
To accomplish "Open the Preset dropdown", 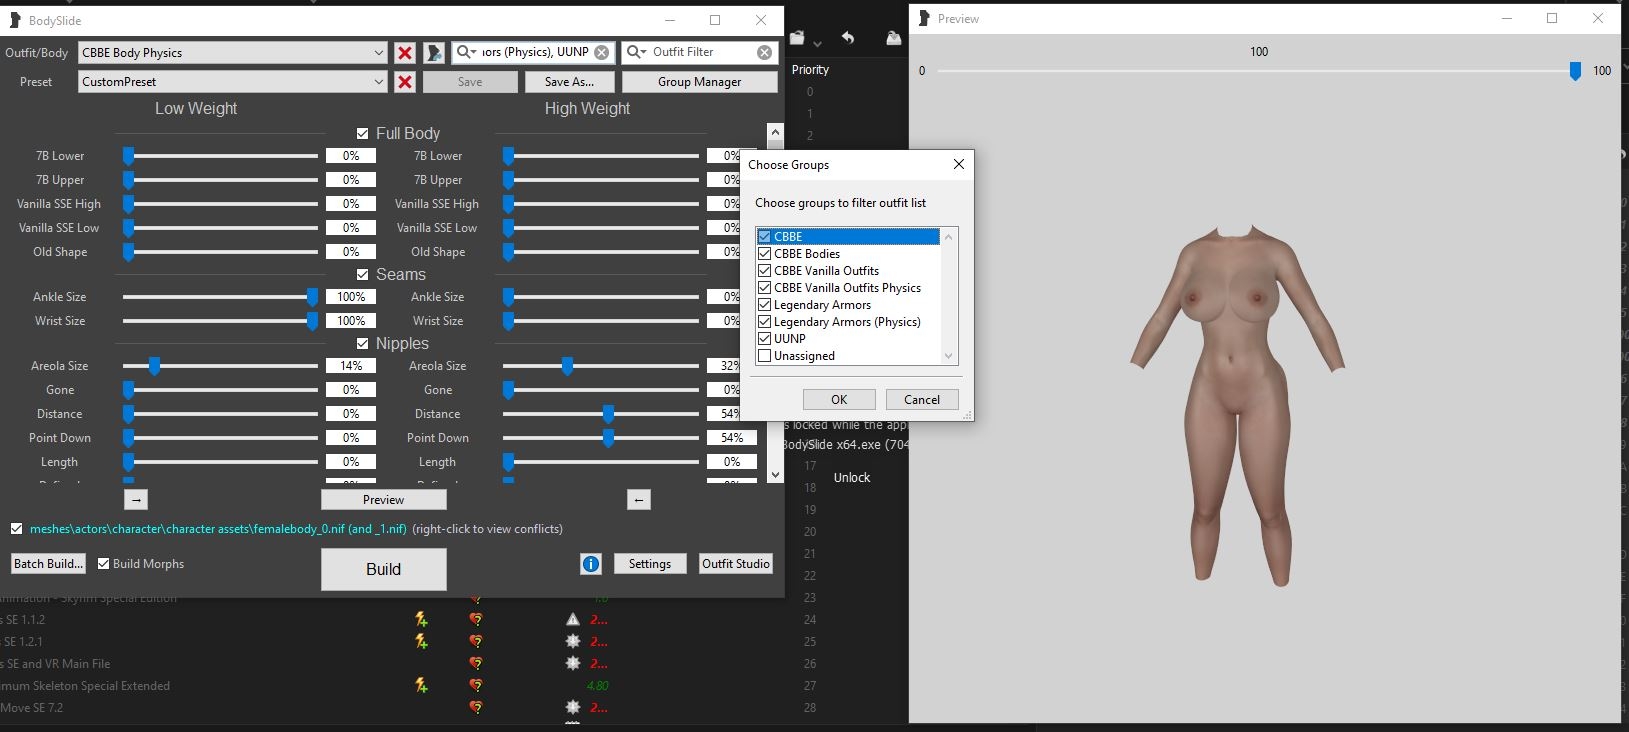I will coord(378,82).
